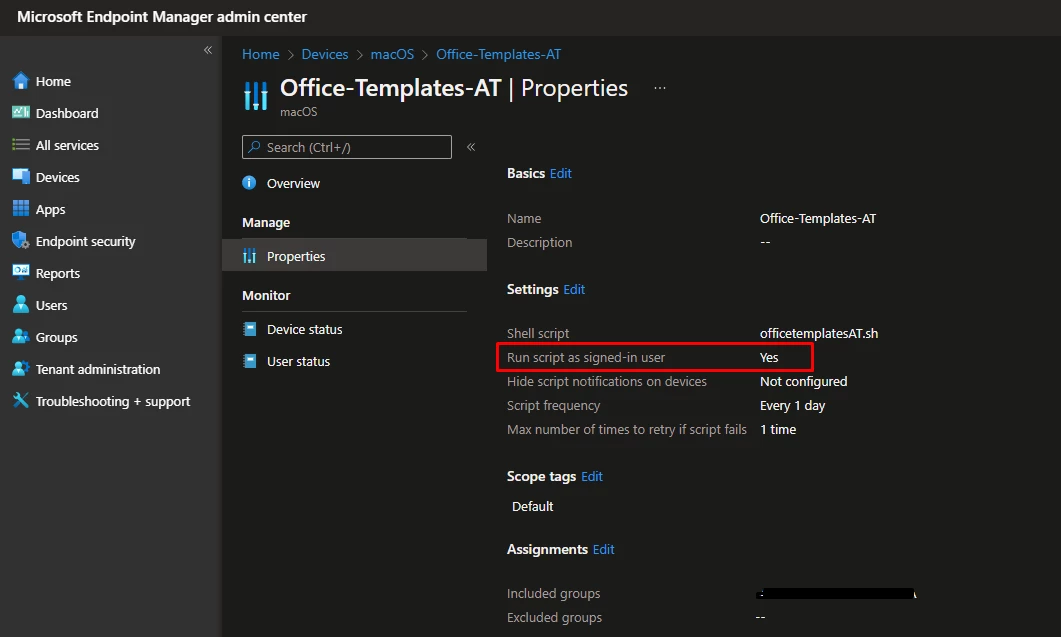Click the Default scope tag
1061x637 pixels.
tap(533, 506)
